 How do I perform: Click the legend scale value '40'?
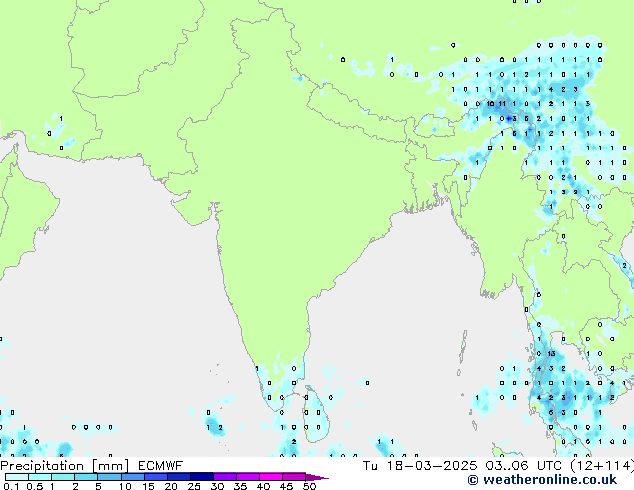click(263, 486)
